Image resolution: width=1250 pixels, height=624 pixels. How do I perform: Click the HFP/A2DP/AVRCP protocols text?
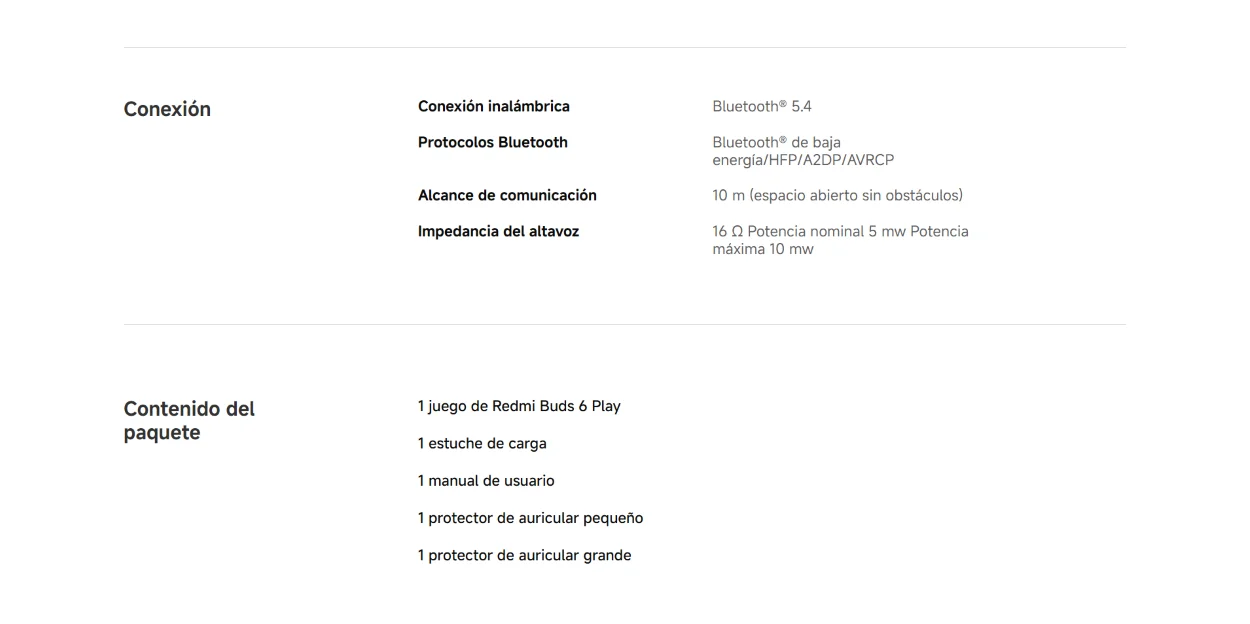coord(830,160)
